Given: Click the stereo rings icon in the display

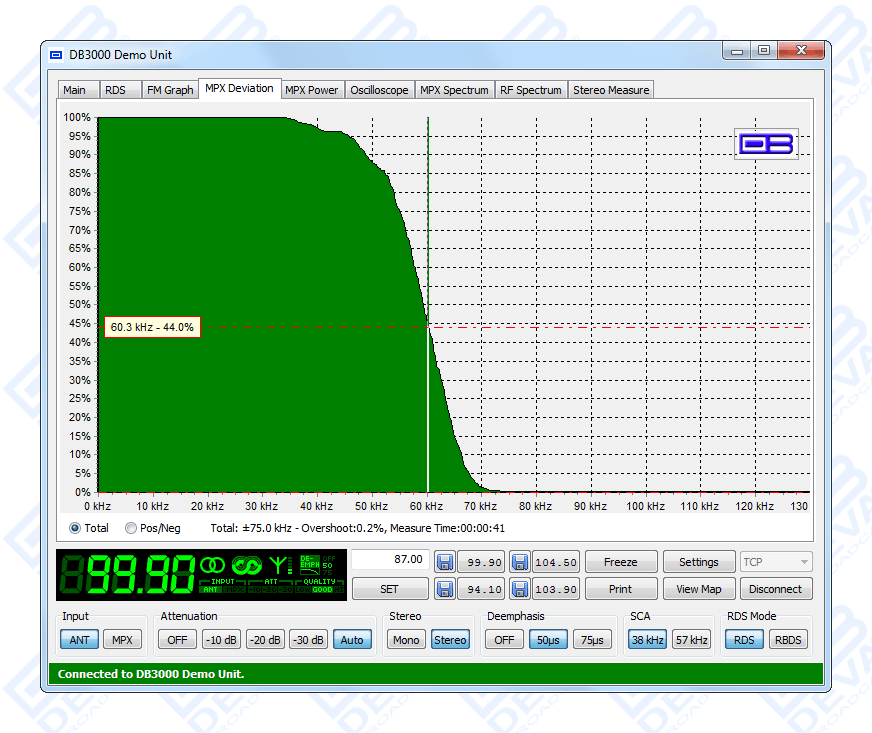Looking at the screenshot, I should tap(213, 565).
